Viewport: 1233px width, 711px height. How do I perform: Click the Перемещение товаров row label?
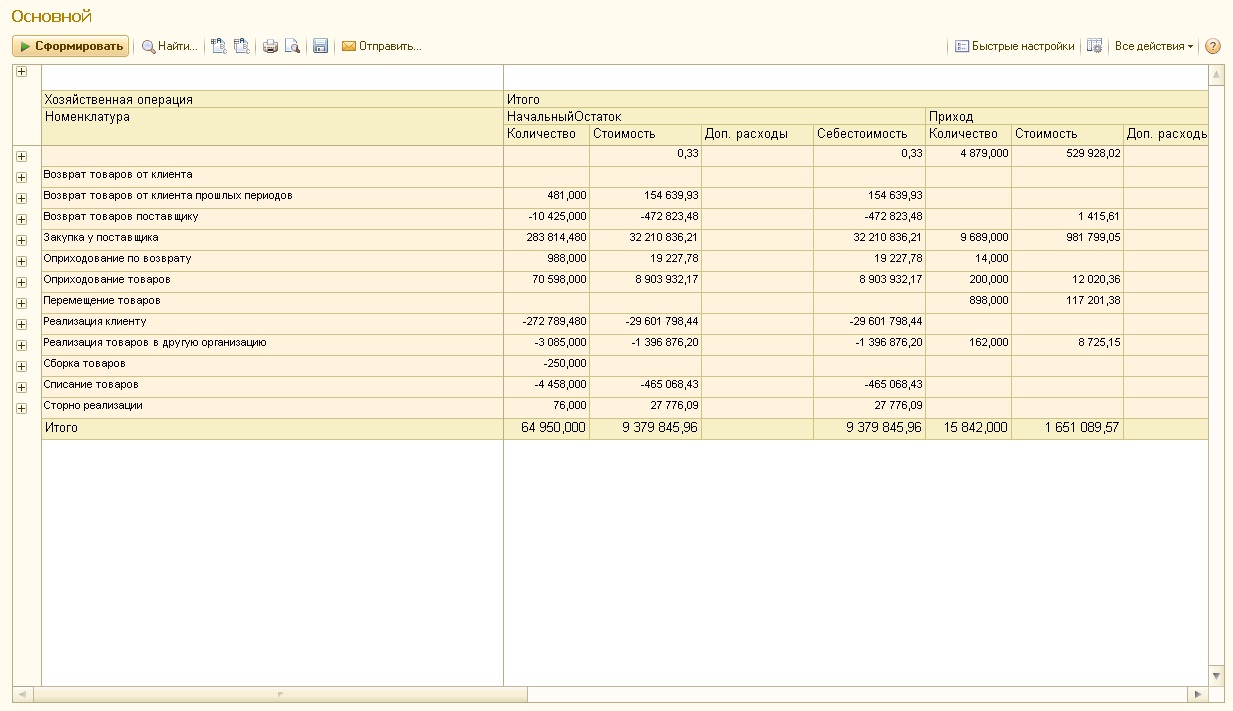101,300
